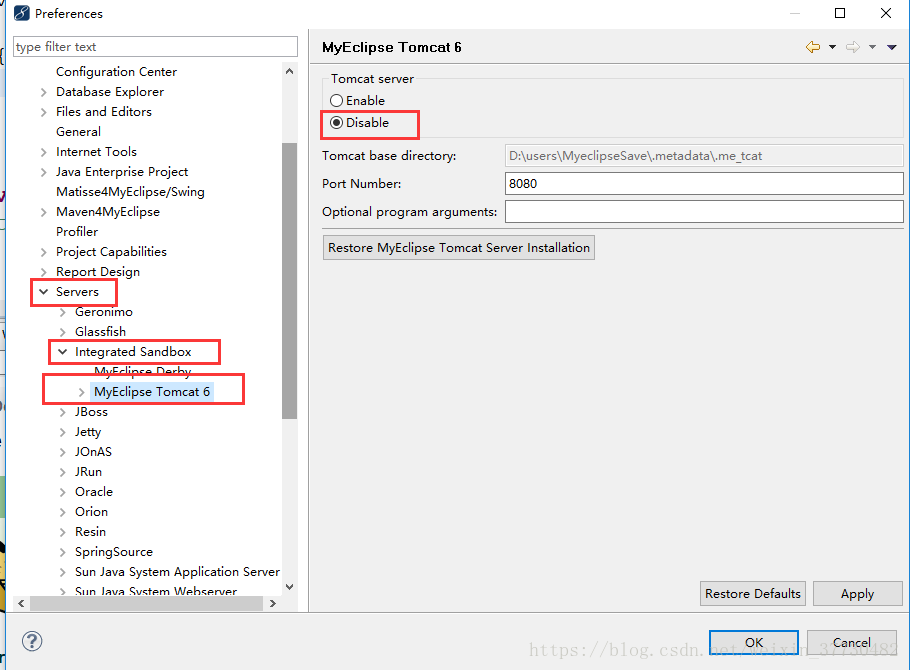Expand the Orion server node
Image resolution: width=910 pixels, height=670 pixels.
tap(63, 512)
